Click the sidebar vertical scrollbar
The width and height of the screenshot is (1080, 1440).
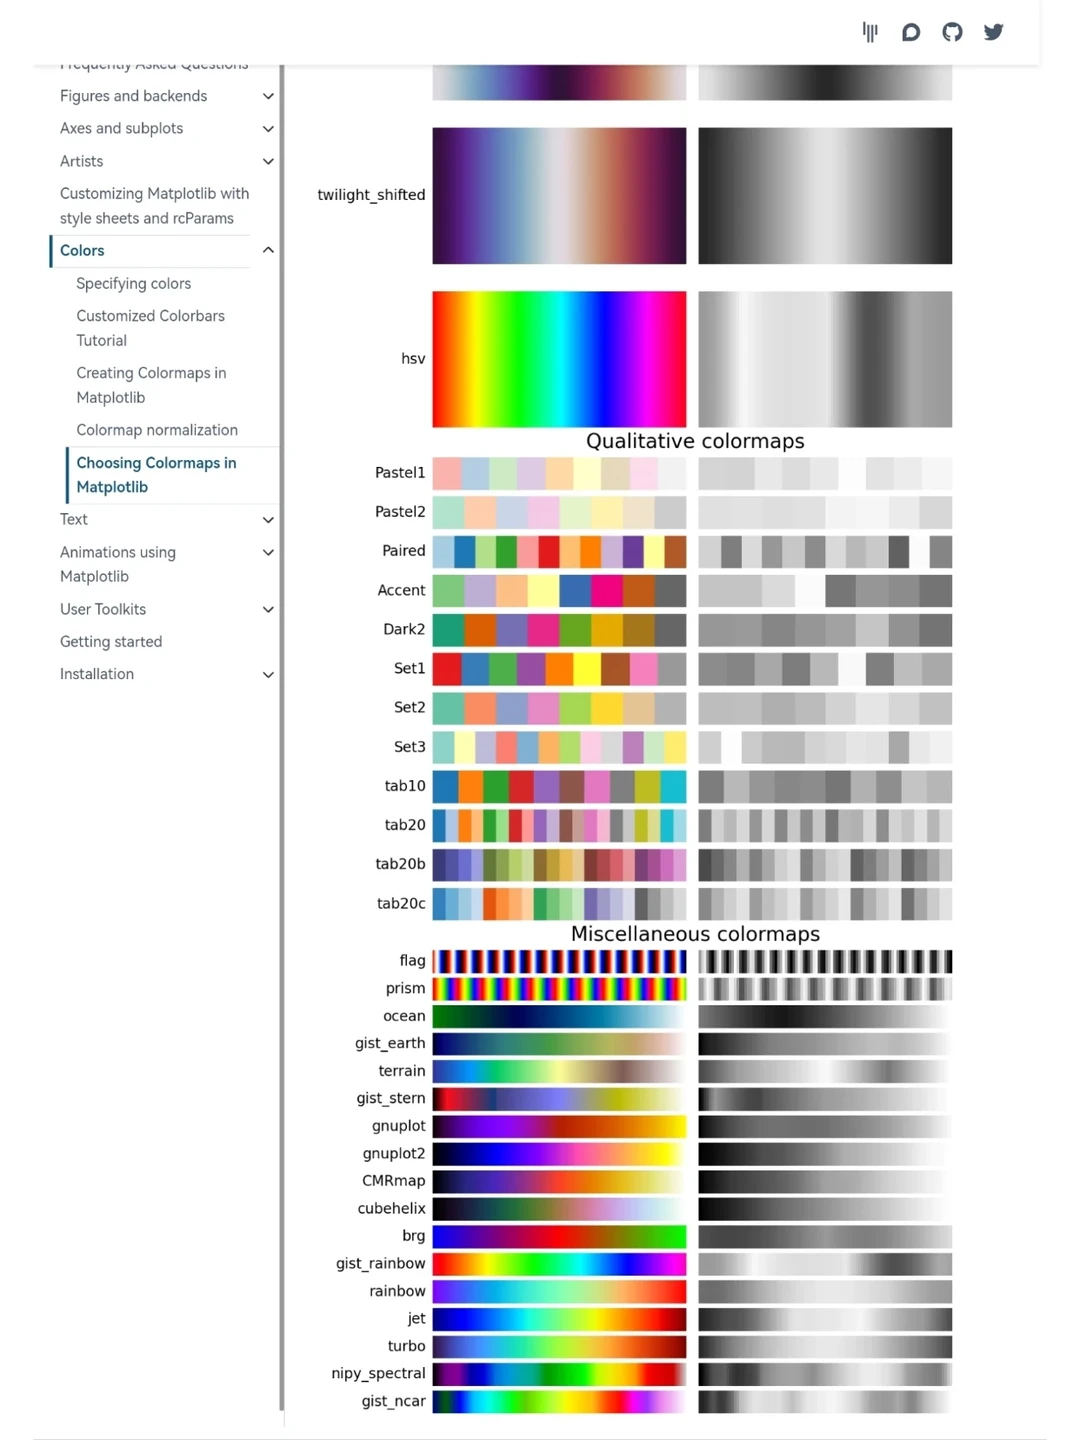282,738
